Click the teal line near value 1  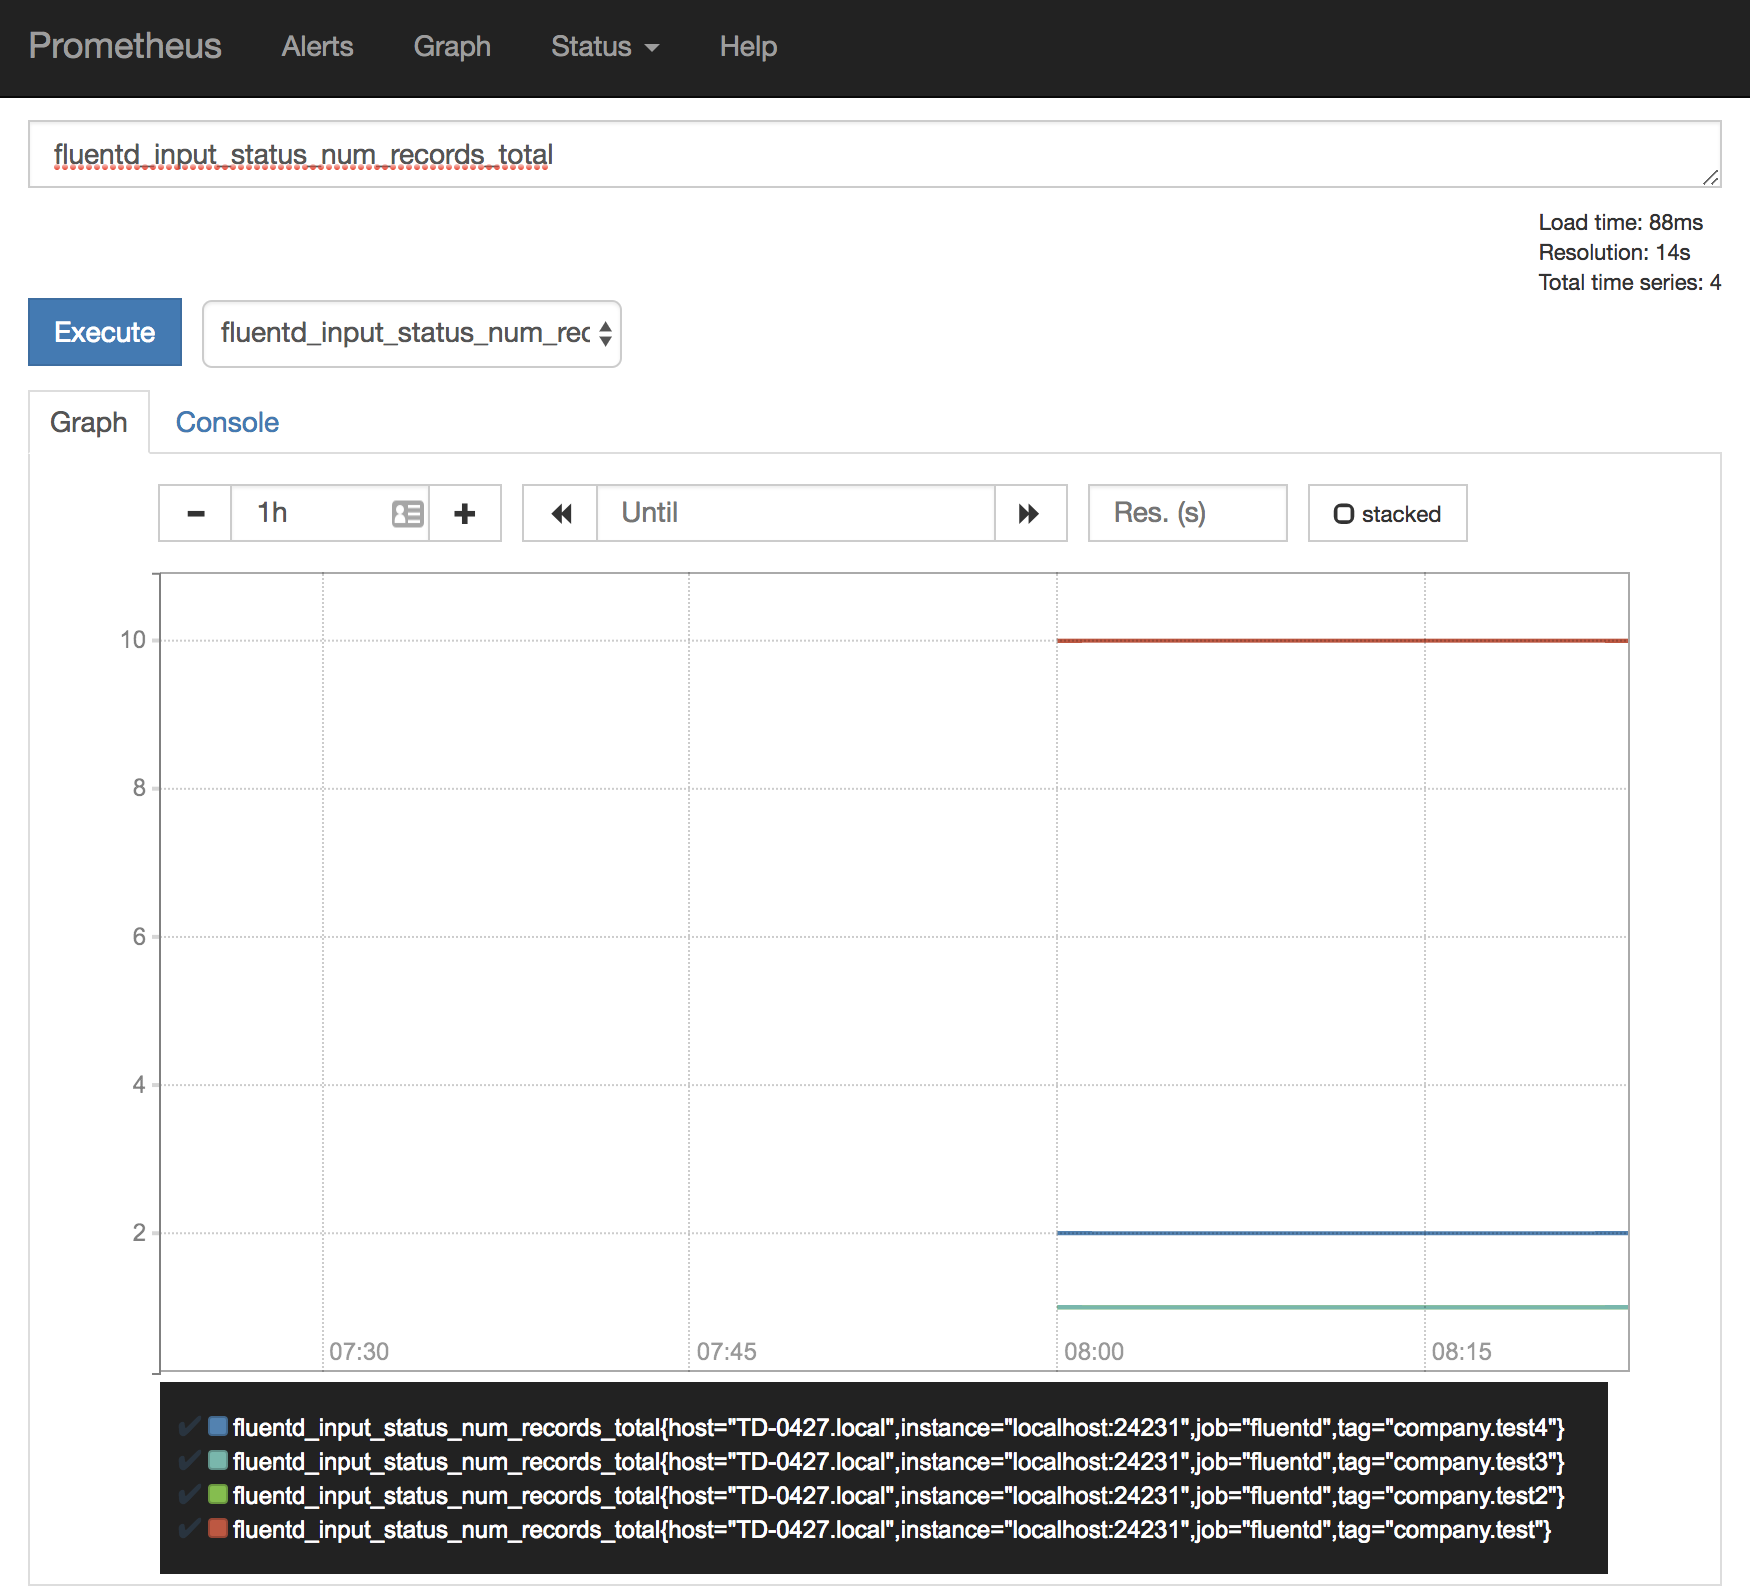pyautogui.click(x=1342, y=1307)
